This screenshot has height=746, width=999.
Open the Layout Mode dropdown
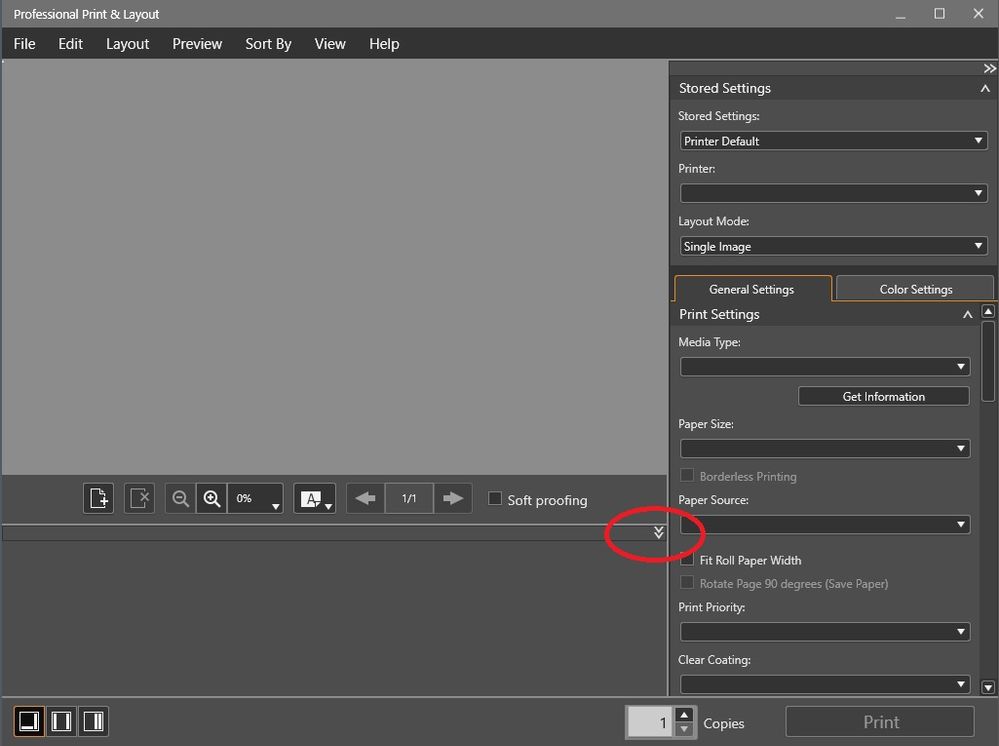(x=833, y=246)
